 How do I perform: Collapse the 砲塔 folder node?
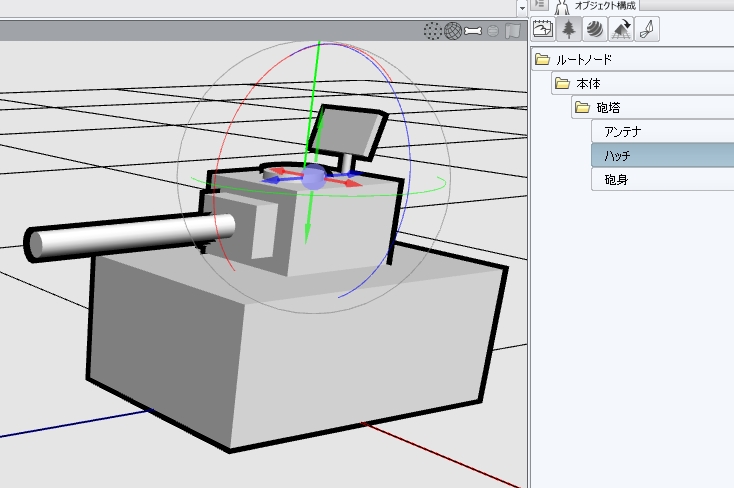point(581,108)
